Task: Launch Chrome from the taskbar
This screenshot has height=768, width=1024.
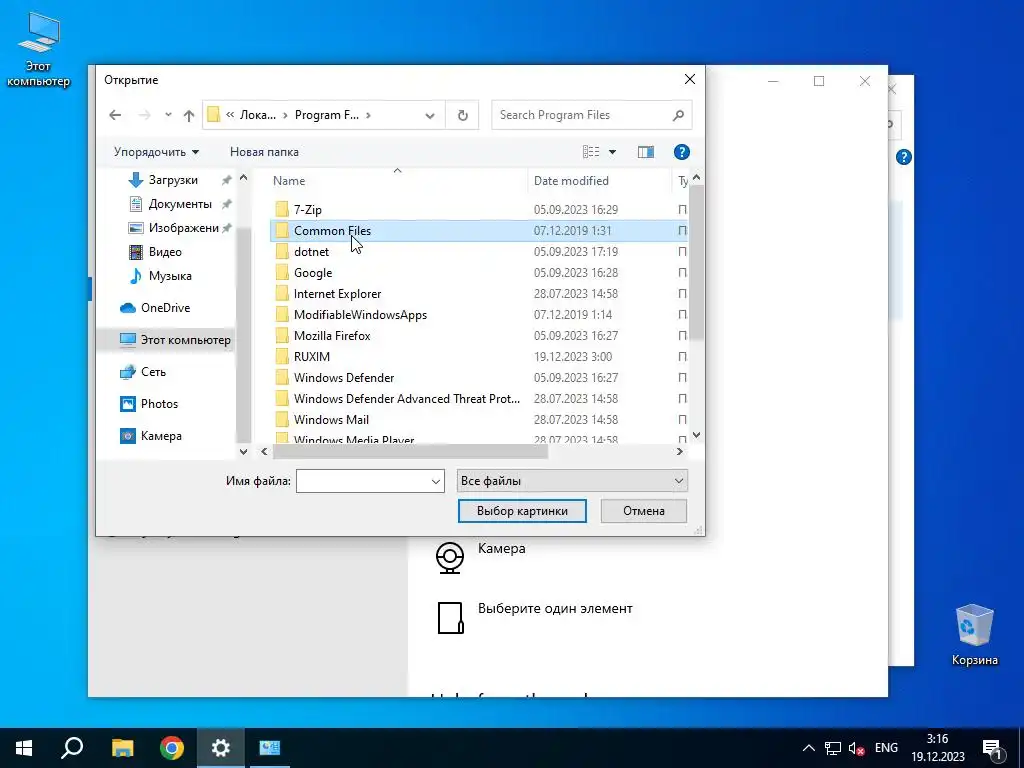Action: point(172,748)
